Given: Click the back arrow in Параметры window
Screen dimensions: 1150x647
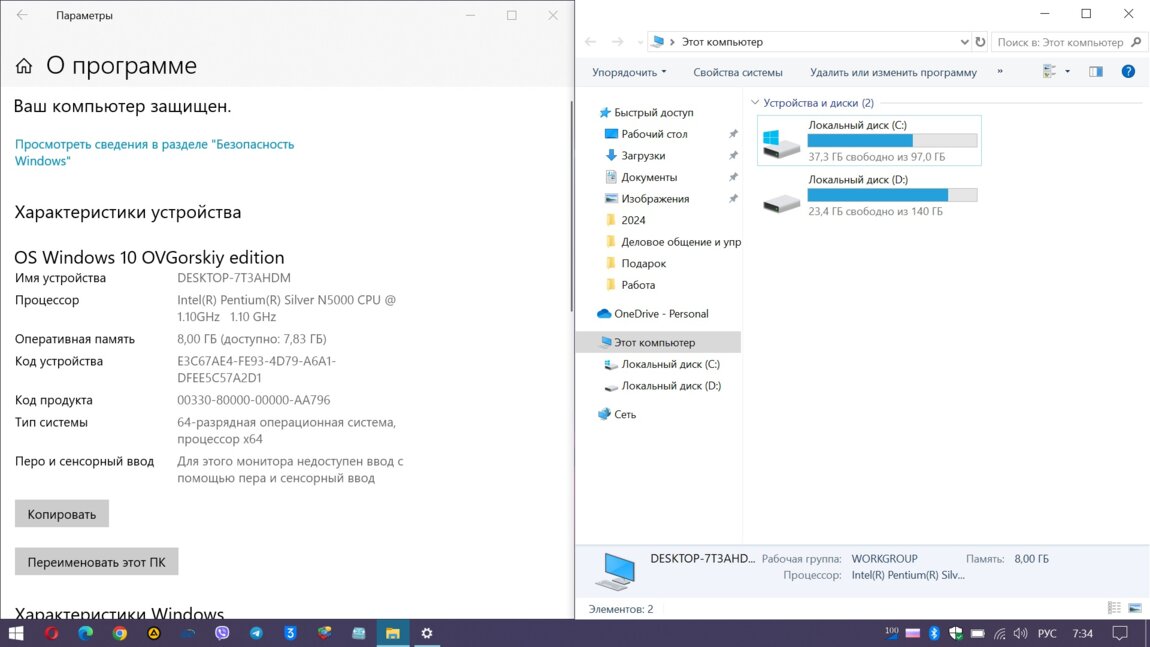Looking at the screenshot, I should (22, 15).
